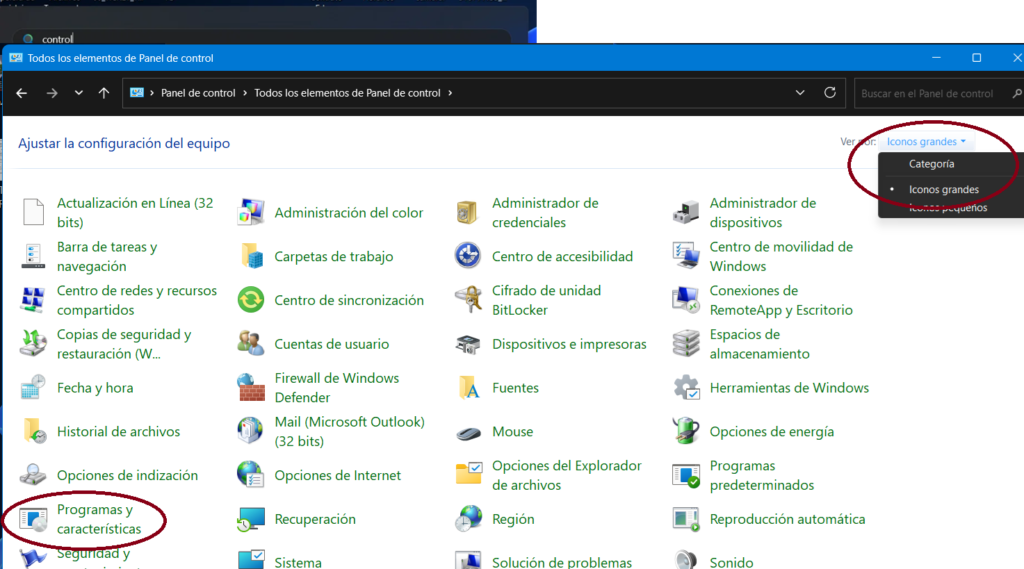Click the Centro de accesibilidad icon
Image resolution: width=1024 pixels, height=569 pixels.
point(467,256)
